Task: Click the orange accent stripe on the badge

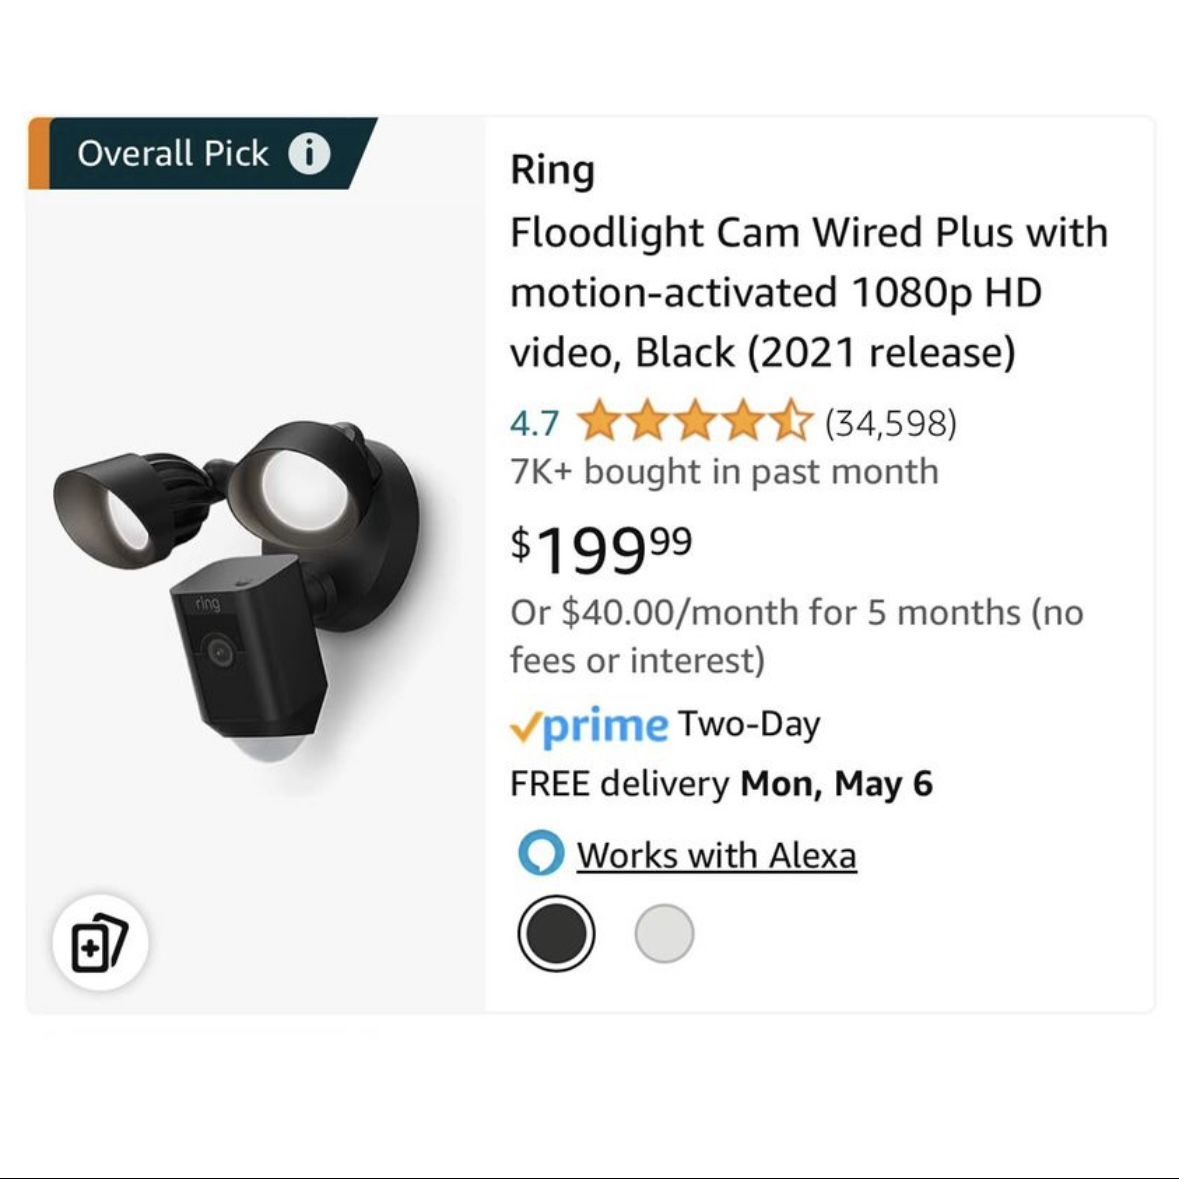Action: pyautogui.click(x=40, y=154)
